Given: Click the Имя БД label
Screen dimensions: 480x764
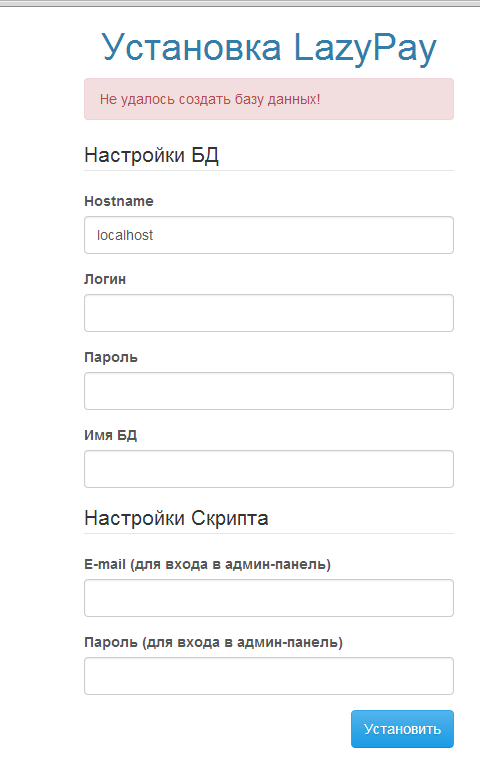Looking at the screenshot, I should (111, 435).
